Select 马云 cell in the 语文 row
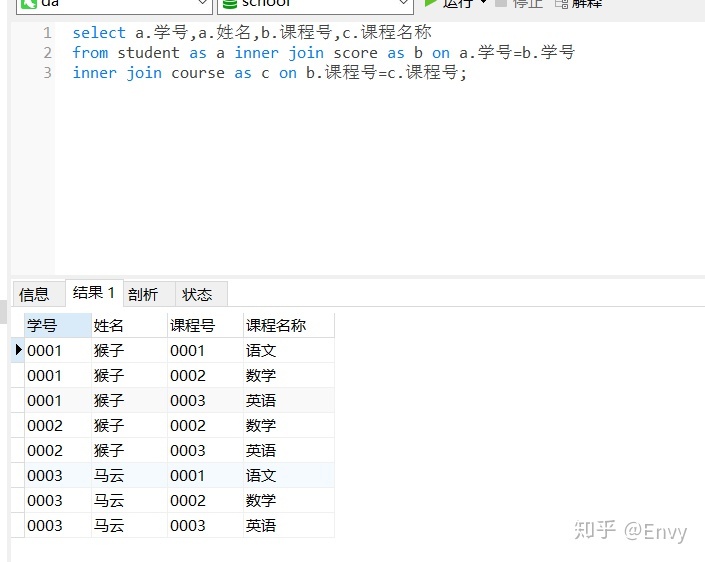This screenshot has width=705, height=562. coord(129,475)
